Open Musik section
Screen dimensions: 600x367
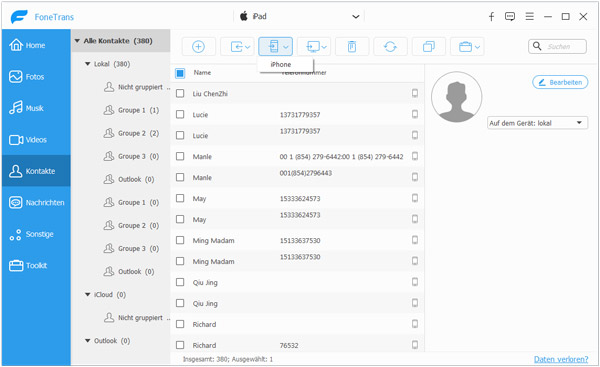pos(36,108)
